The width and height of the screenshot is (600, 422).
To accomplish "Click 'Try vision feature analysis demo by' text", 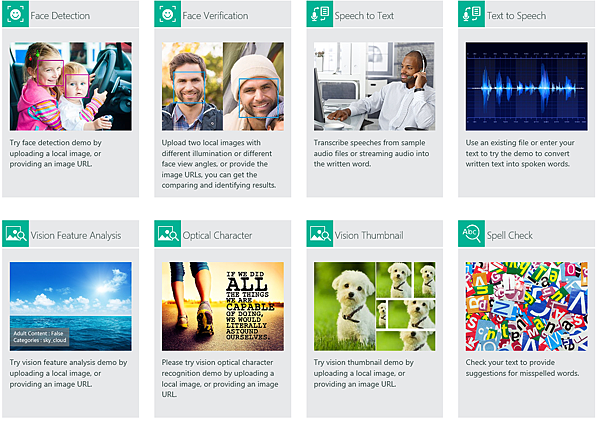I will tap(68, 362).
